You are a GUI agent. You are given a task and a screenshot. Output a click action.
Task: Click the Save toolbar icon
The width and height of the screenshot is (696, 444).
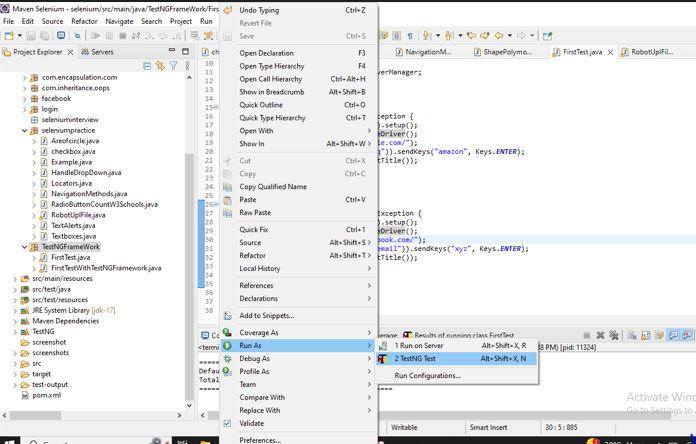(x=31, y=36)
